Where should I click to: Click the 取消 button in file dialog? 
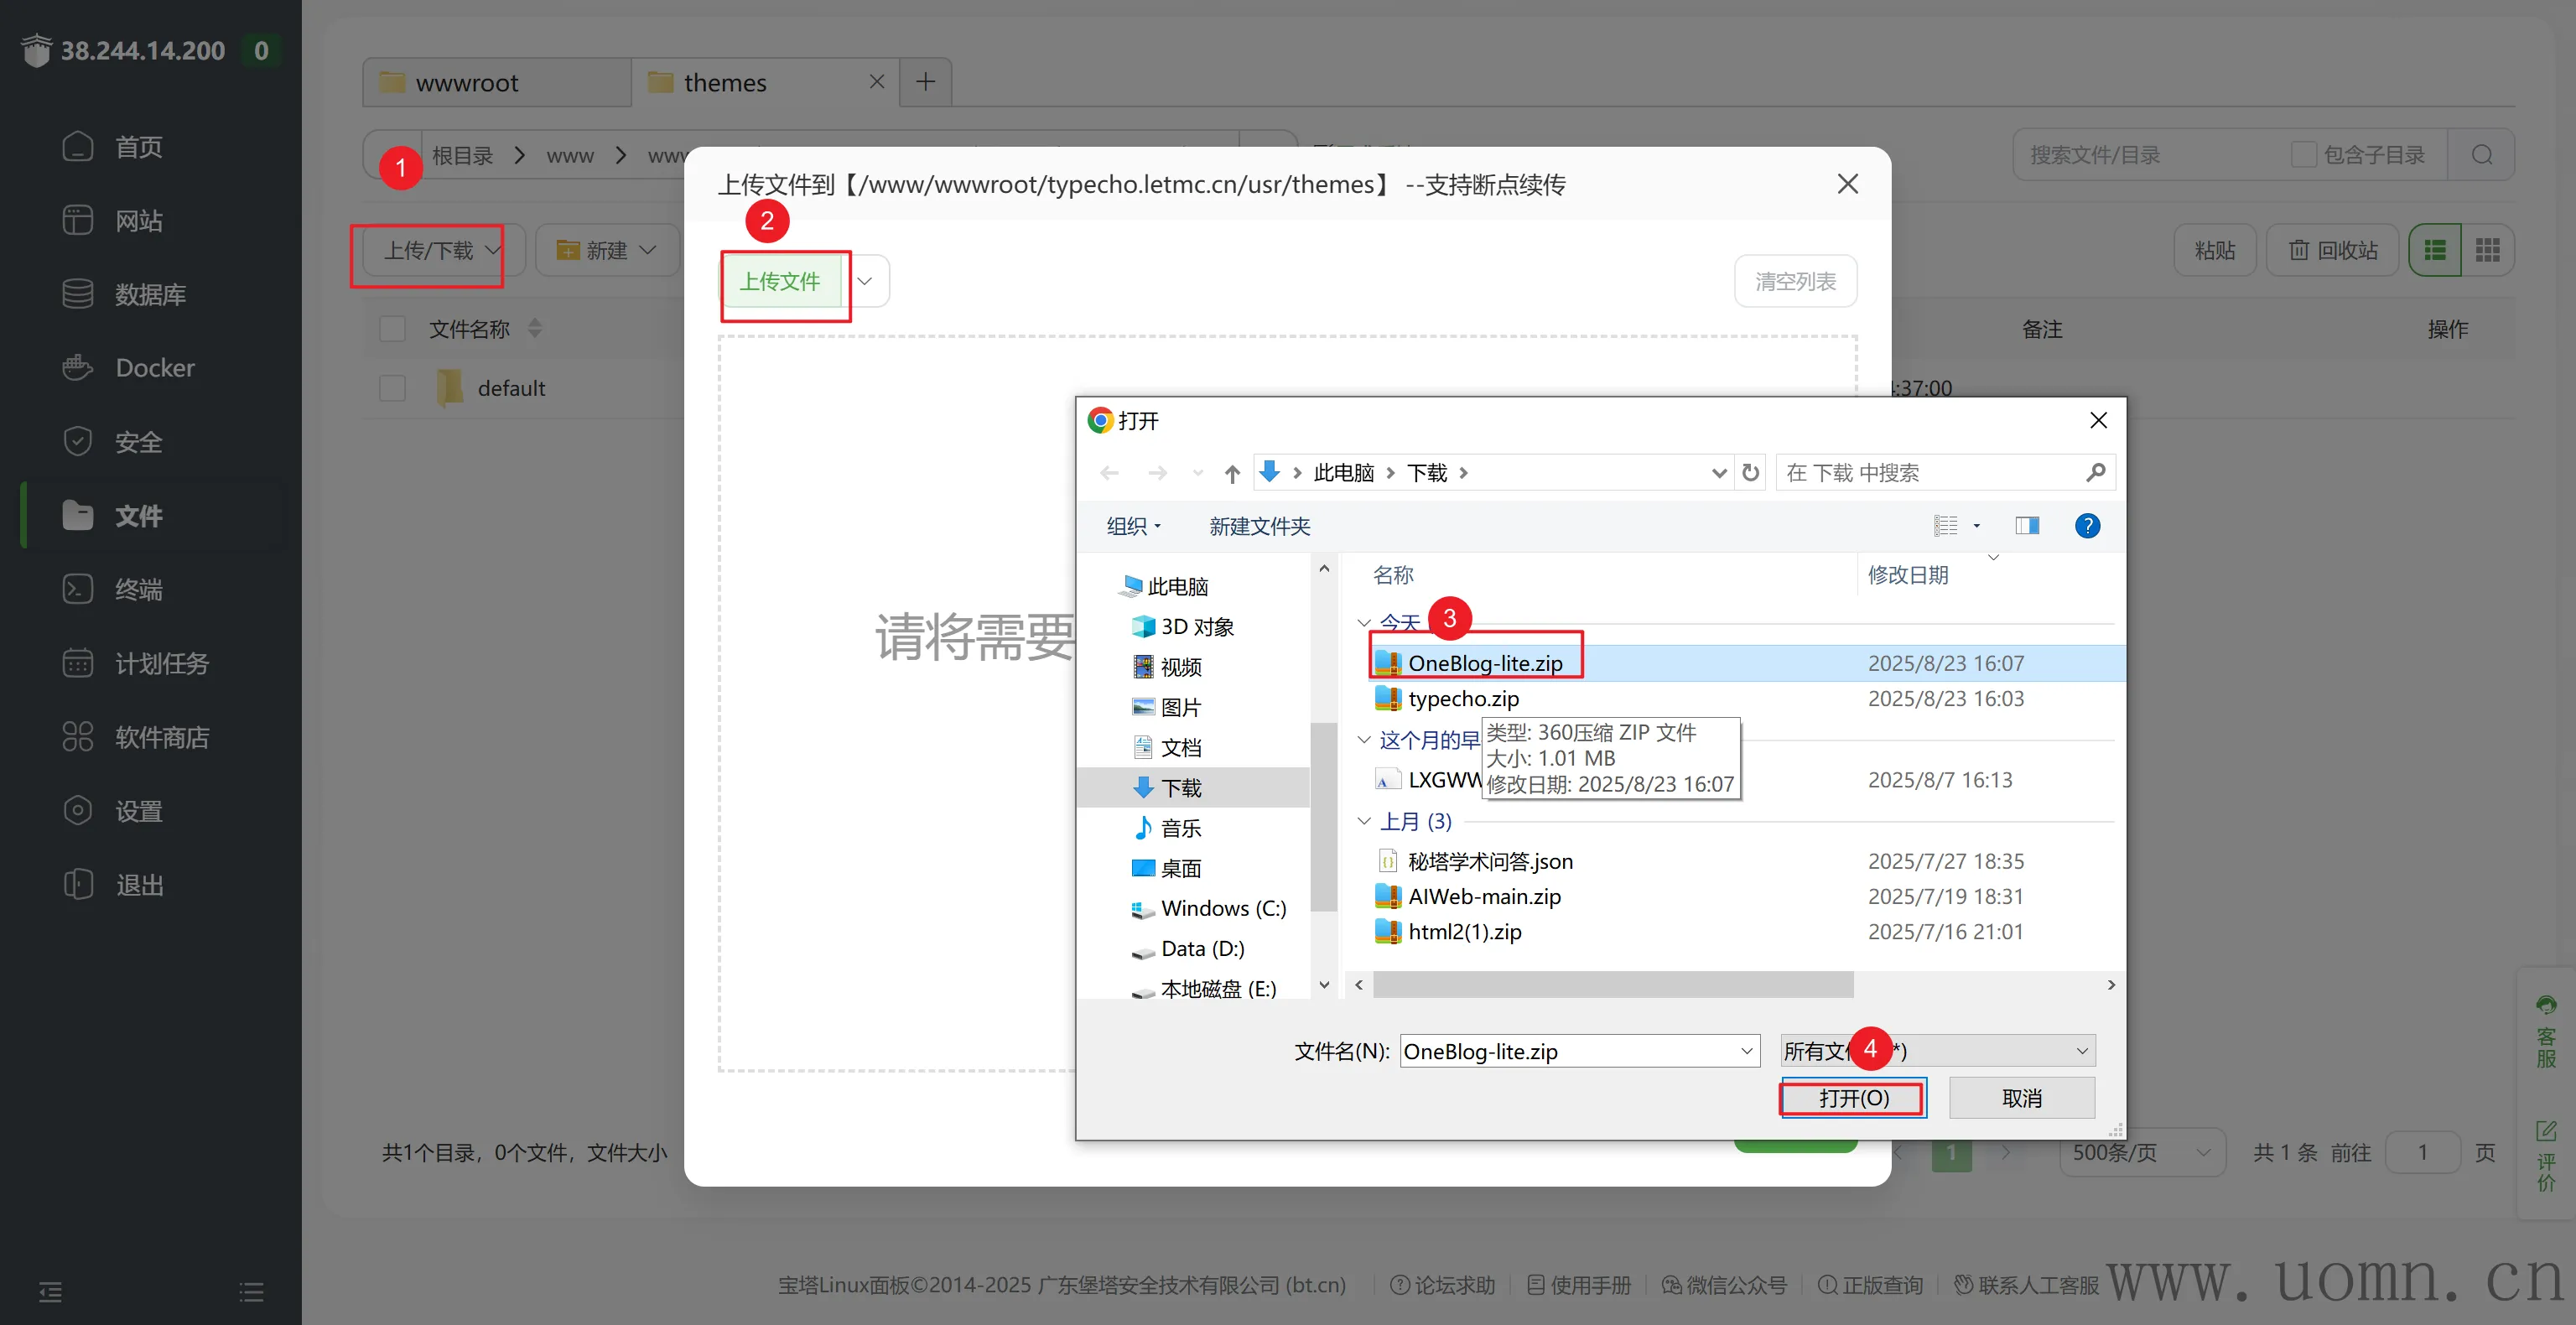(2021, 1098)
